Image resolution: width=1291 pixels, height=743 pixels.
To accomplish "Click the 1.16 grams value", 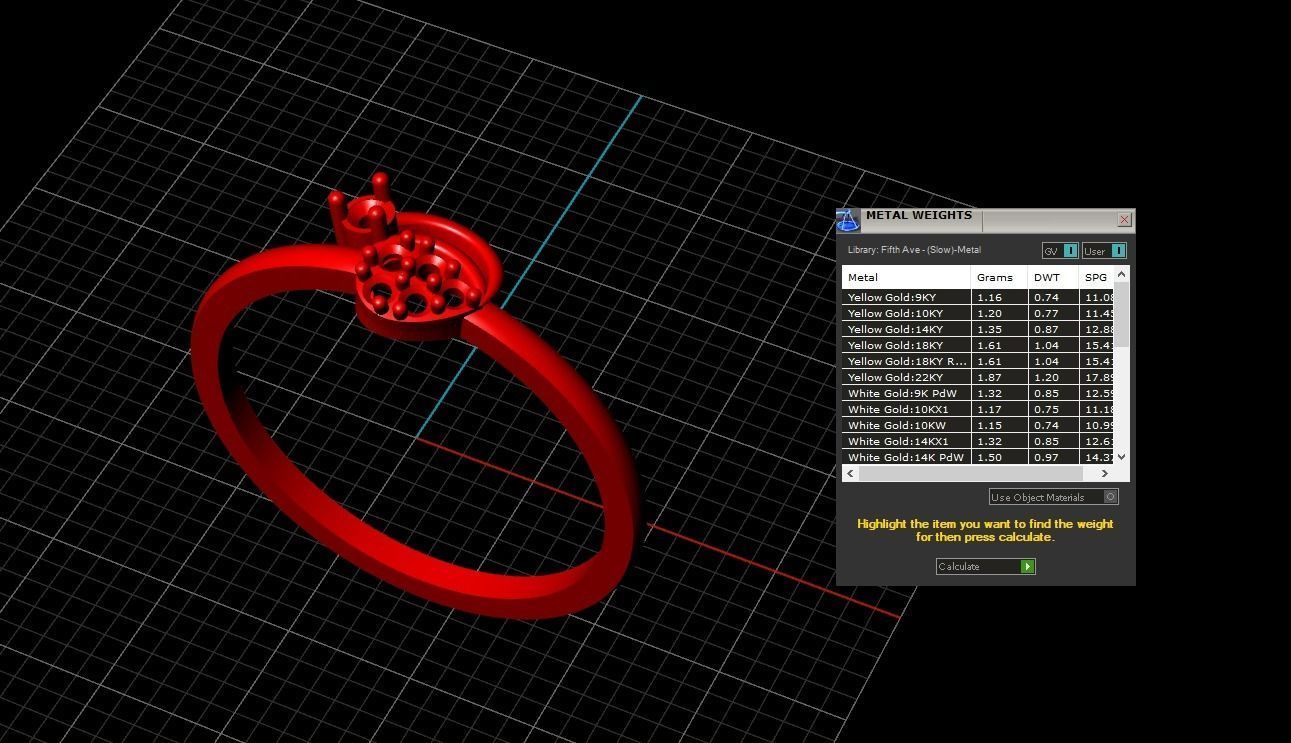I will point(989,298).
